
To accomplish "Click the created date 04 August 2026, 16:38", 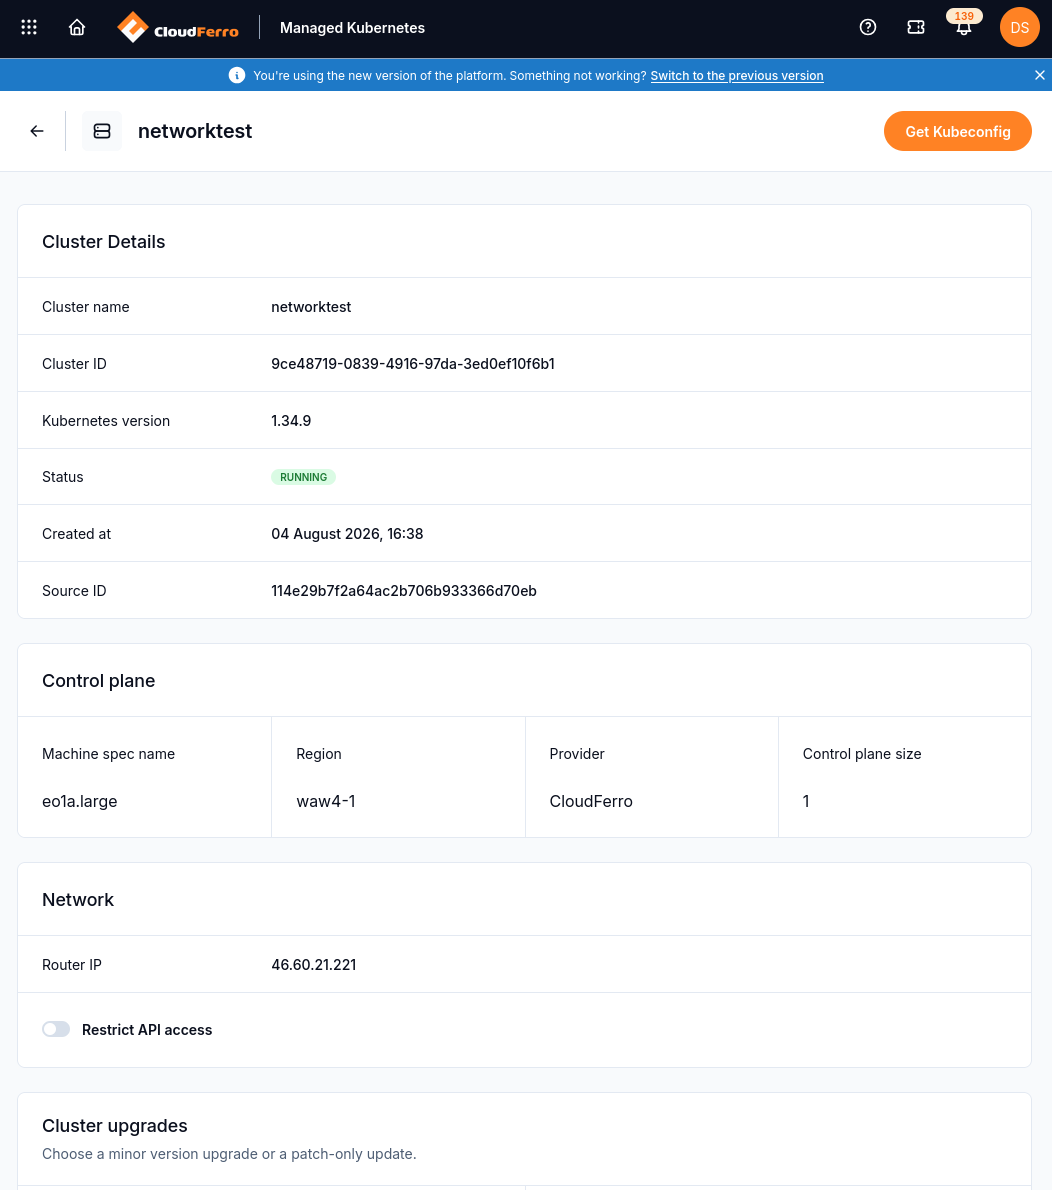I will pos(347,534).
